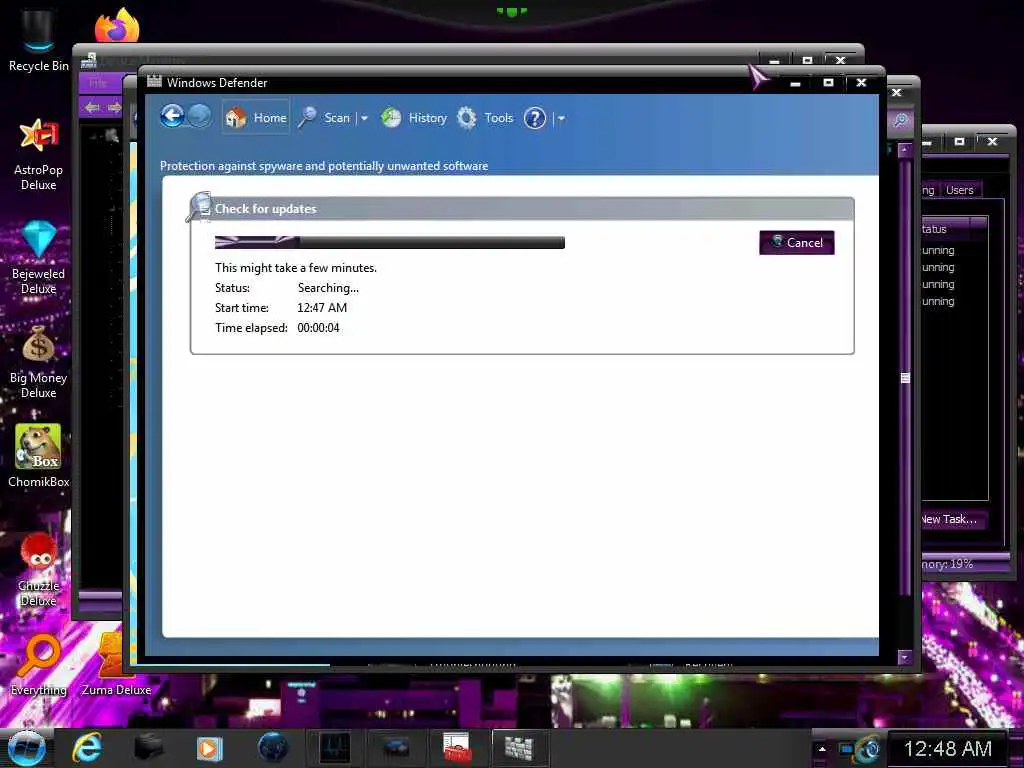The image size is (1024, 768).
Task: Click the red toolbox taskbar icon
Action: [x=456, y=748]
